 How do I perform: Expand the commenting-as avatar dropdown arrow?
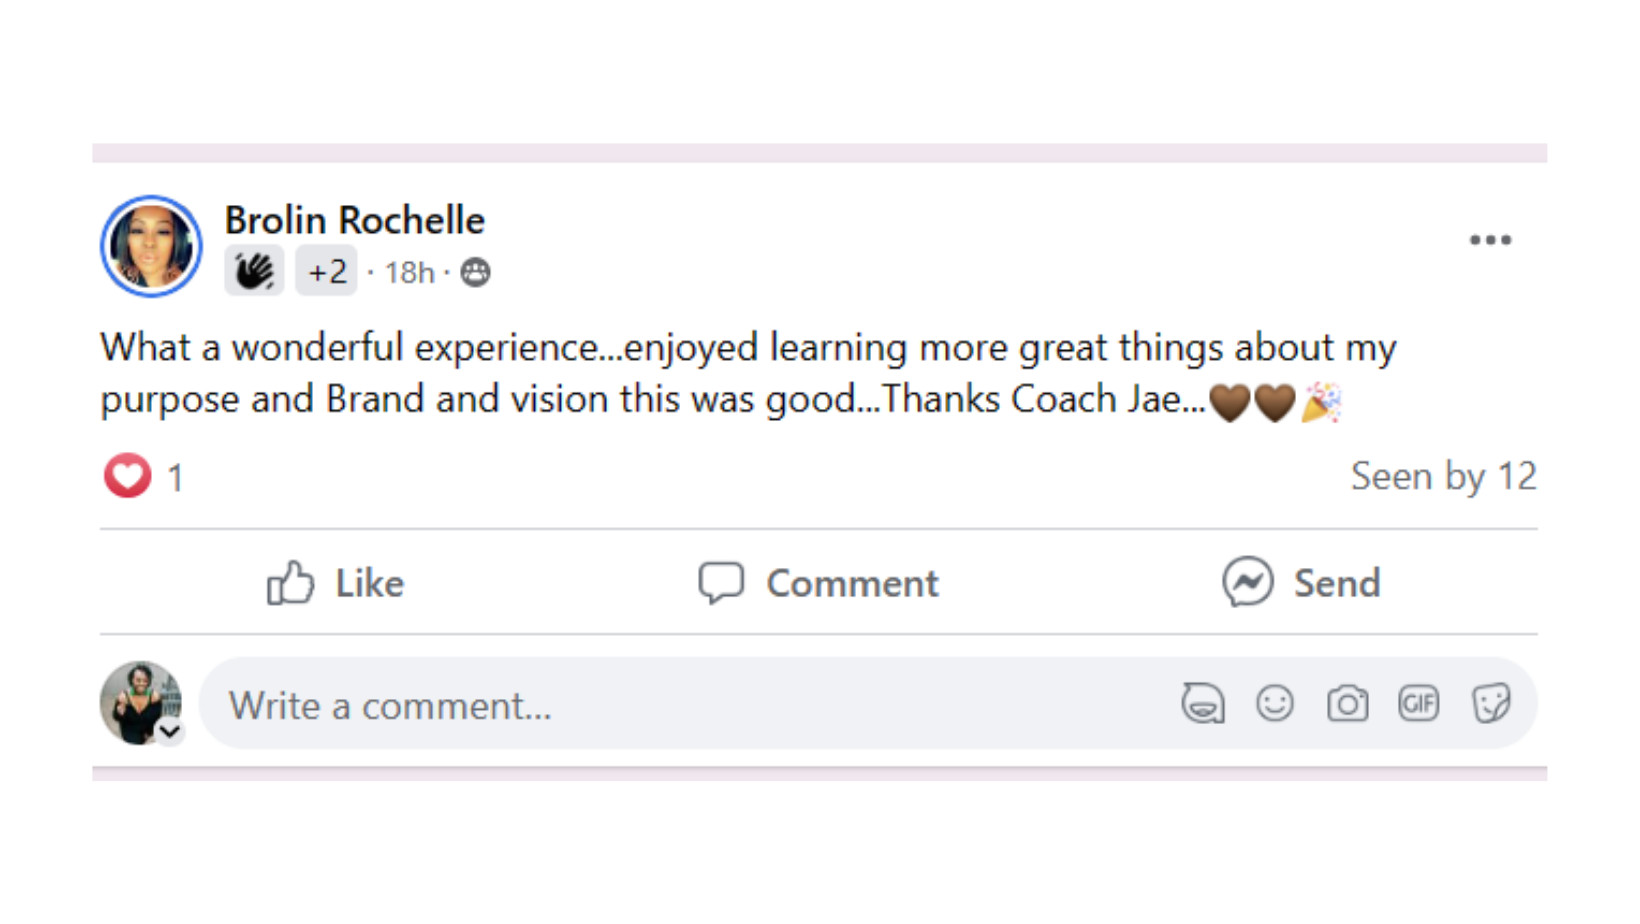point(170,732)
